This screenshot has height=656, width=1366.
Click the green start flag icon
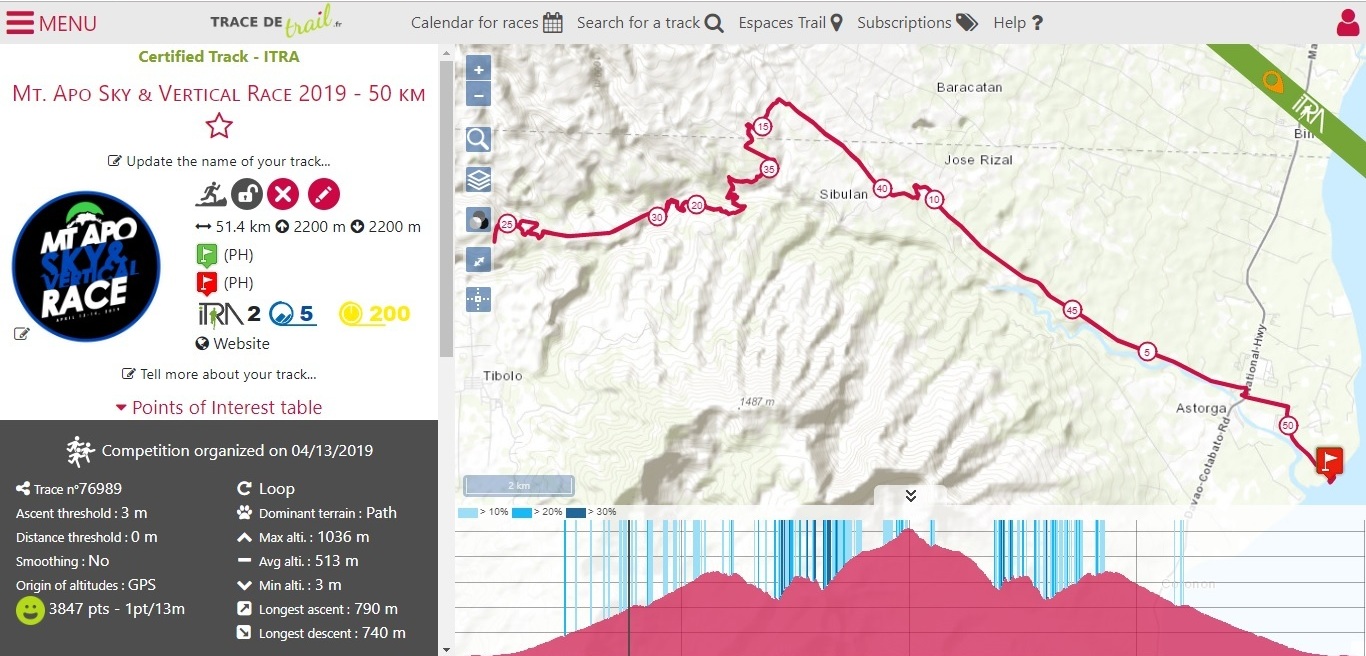click(206, 254)
